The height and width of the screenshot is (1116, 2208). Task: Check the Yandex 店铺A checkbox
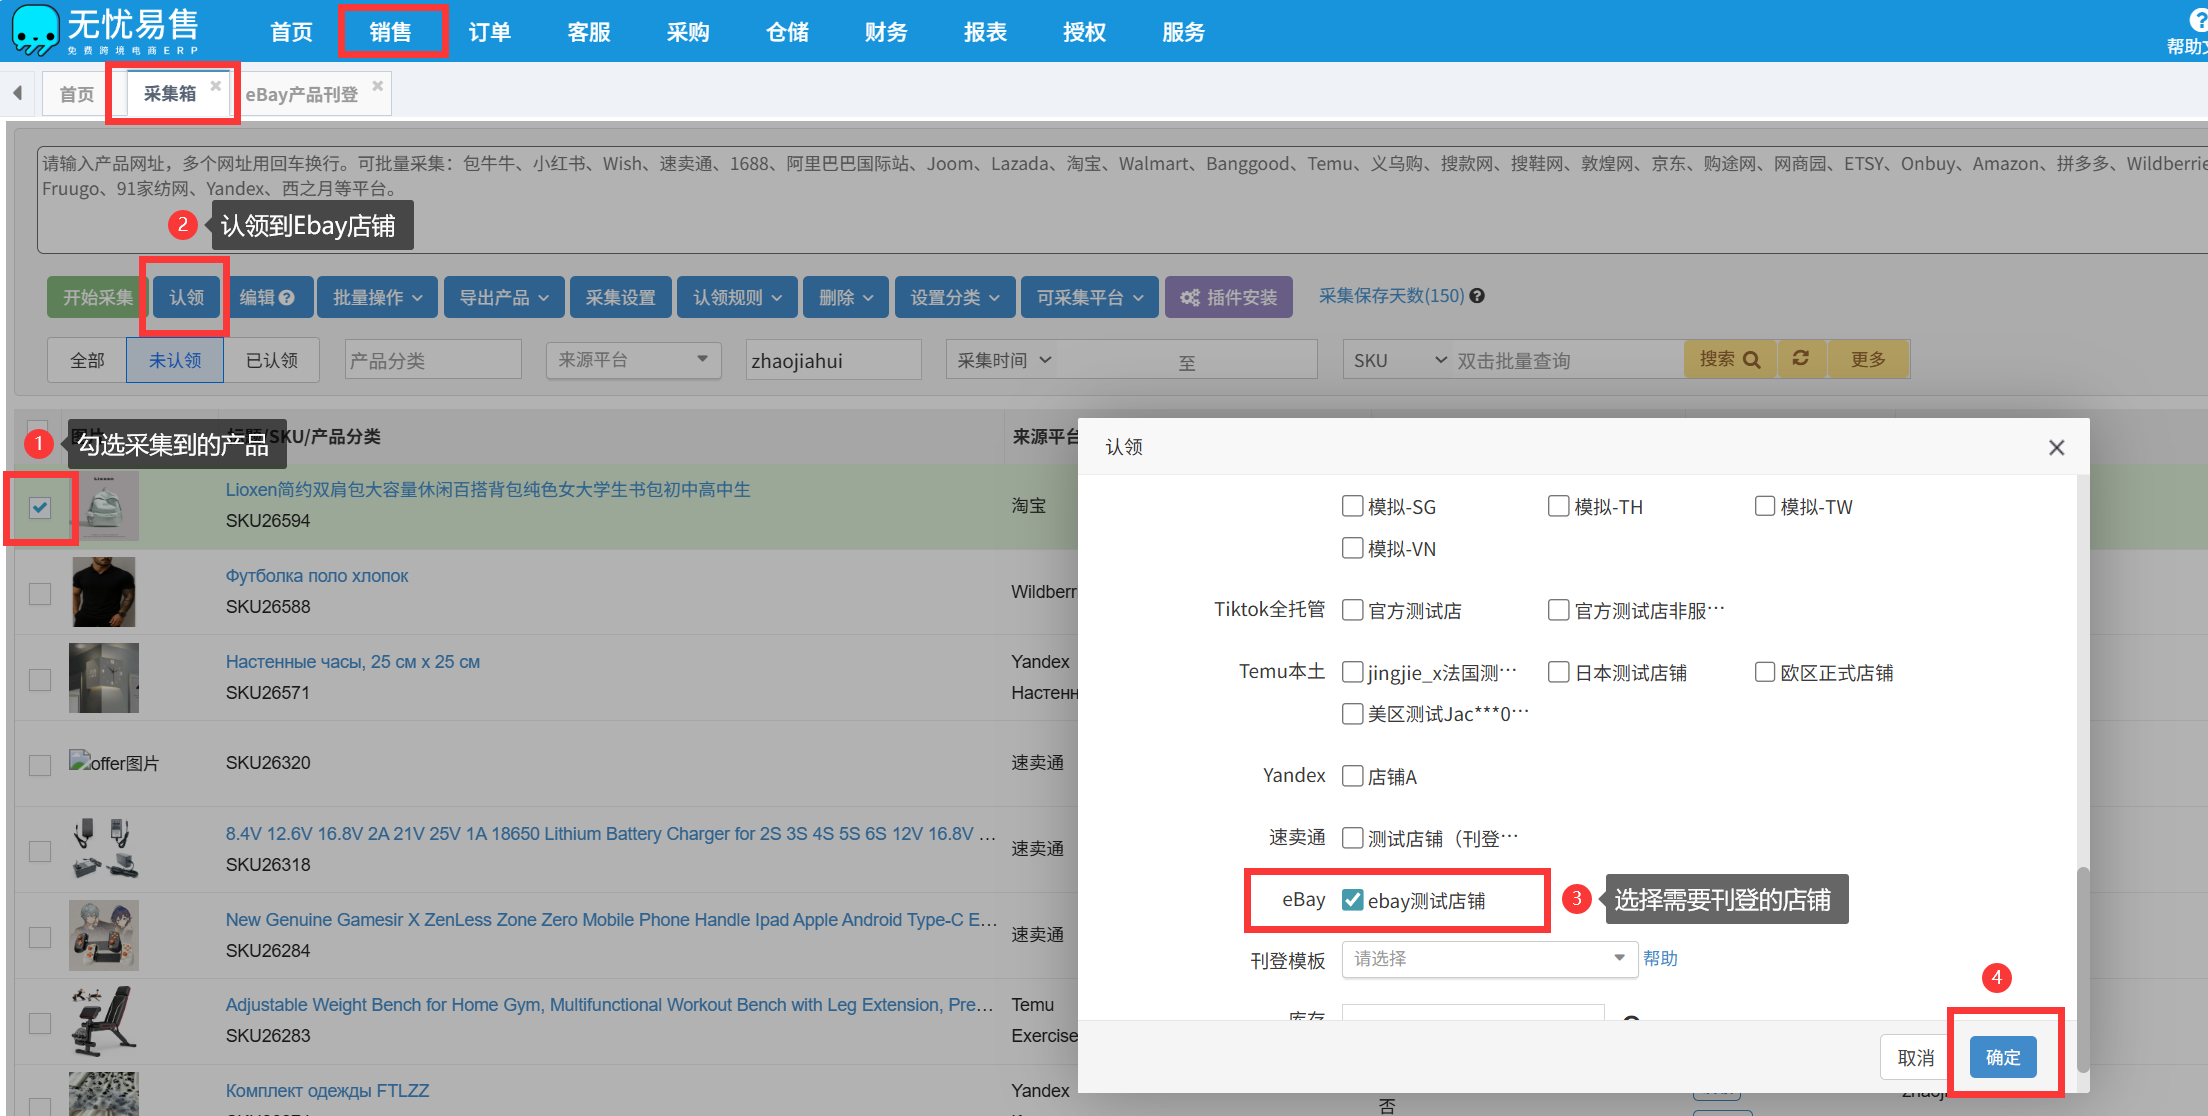1352,776
